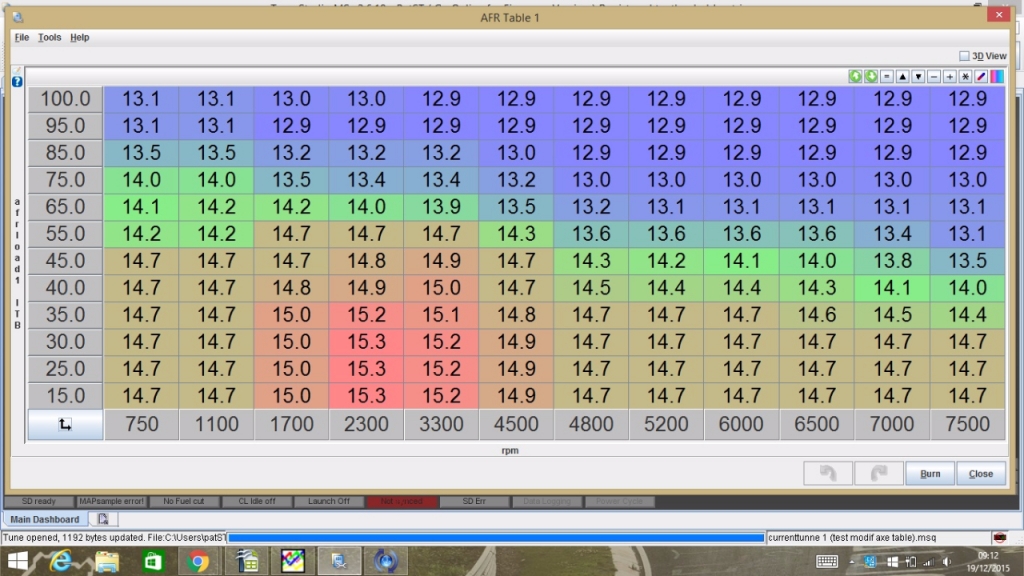Select the 100.0 load axis cell
Screen dimensions: 1024x576
tap(65, 99)
